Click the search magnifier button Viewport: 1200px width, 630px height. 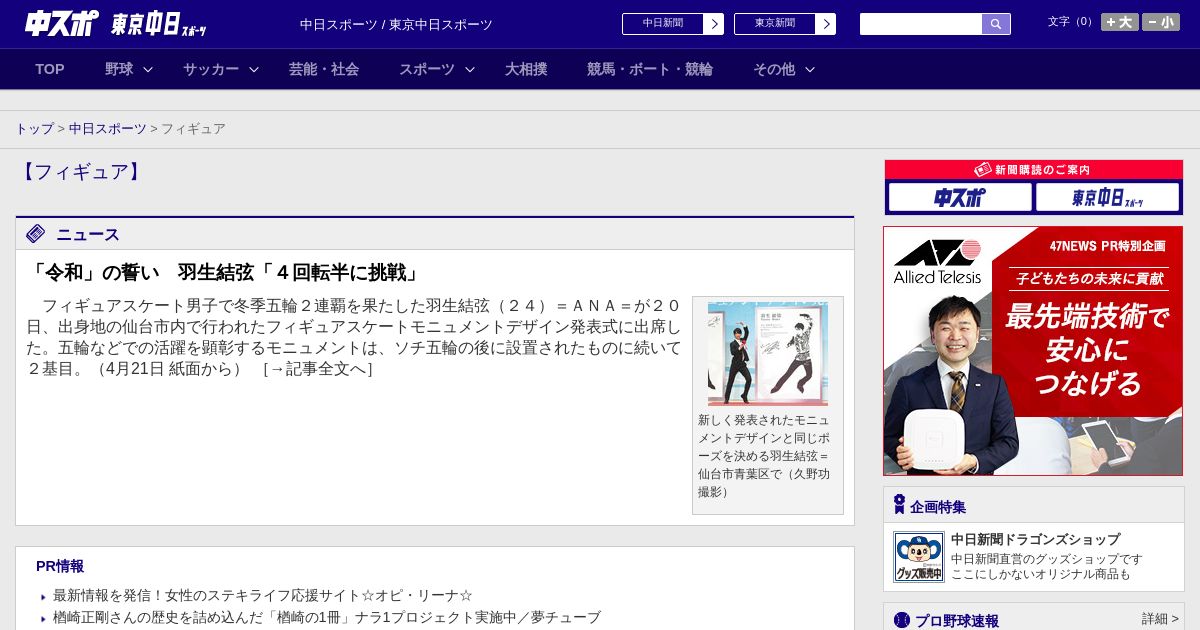pos(996,24)
